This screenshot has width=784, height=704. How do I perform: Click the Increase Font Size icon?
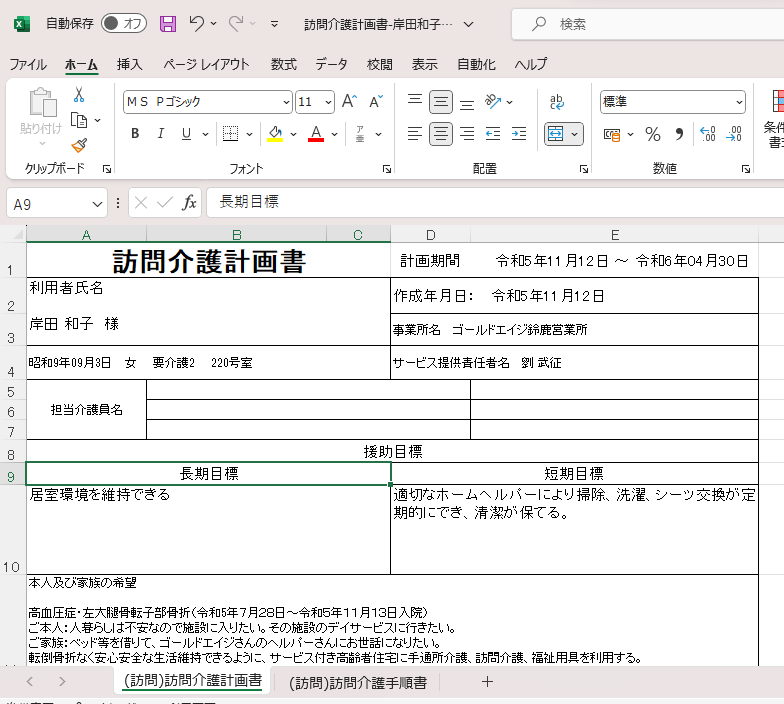coord(349,102)
